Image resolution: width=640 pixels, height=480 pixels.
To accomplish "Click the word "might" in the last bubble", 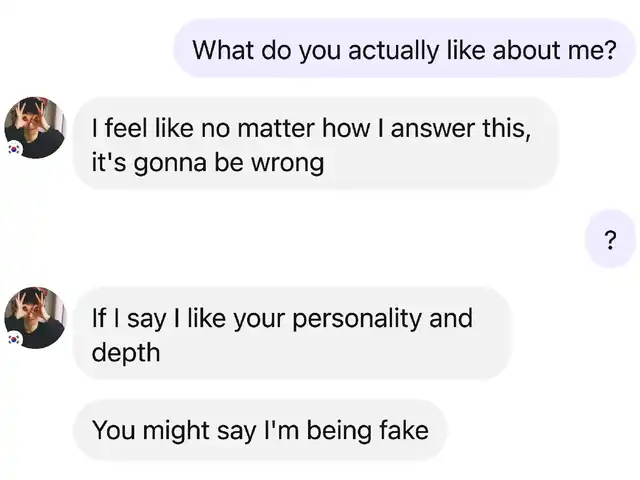I will (x=178, y=431).
